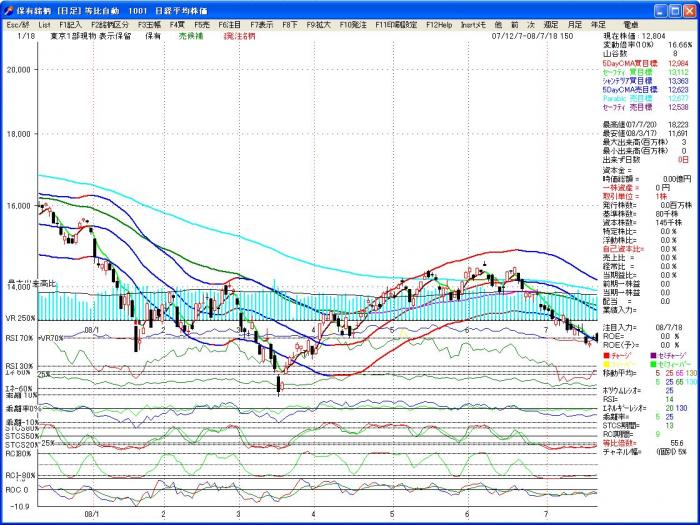Click the 5DayCMA売目標 12,623 row
Viewport: 700px width, 525px height.
[x=646, y=90]
